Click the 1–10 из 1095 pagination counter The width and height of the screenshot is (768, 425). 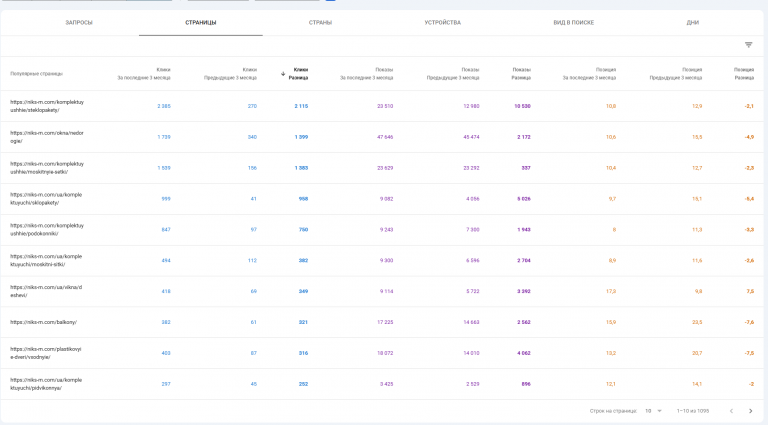[x=693, y=411]
